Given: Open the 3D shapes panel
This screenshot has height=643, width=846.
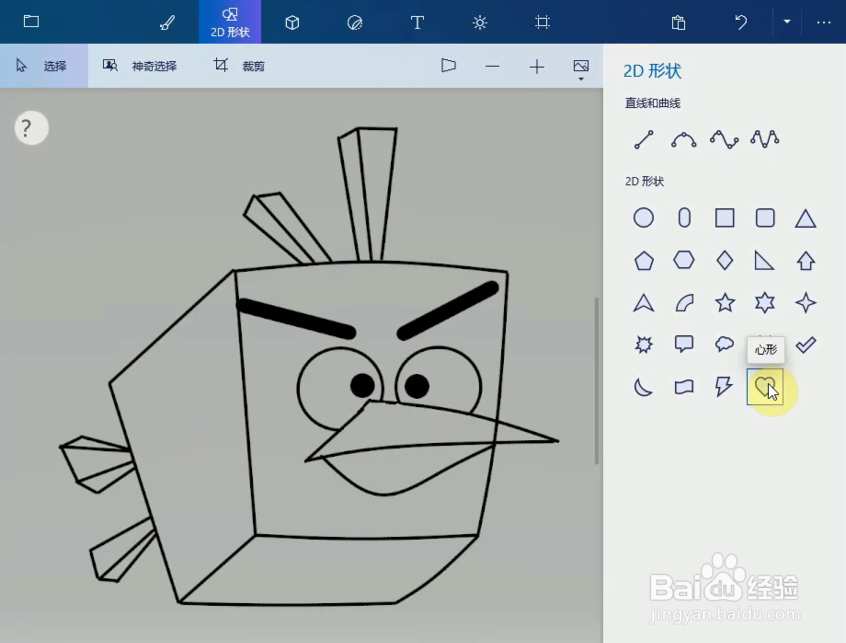Looking at the screenshot, I should 292,22.
